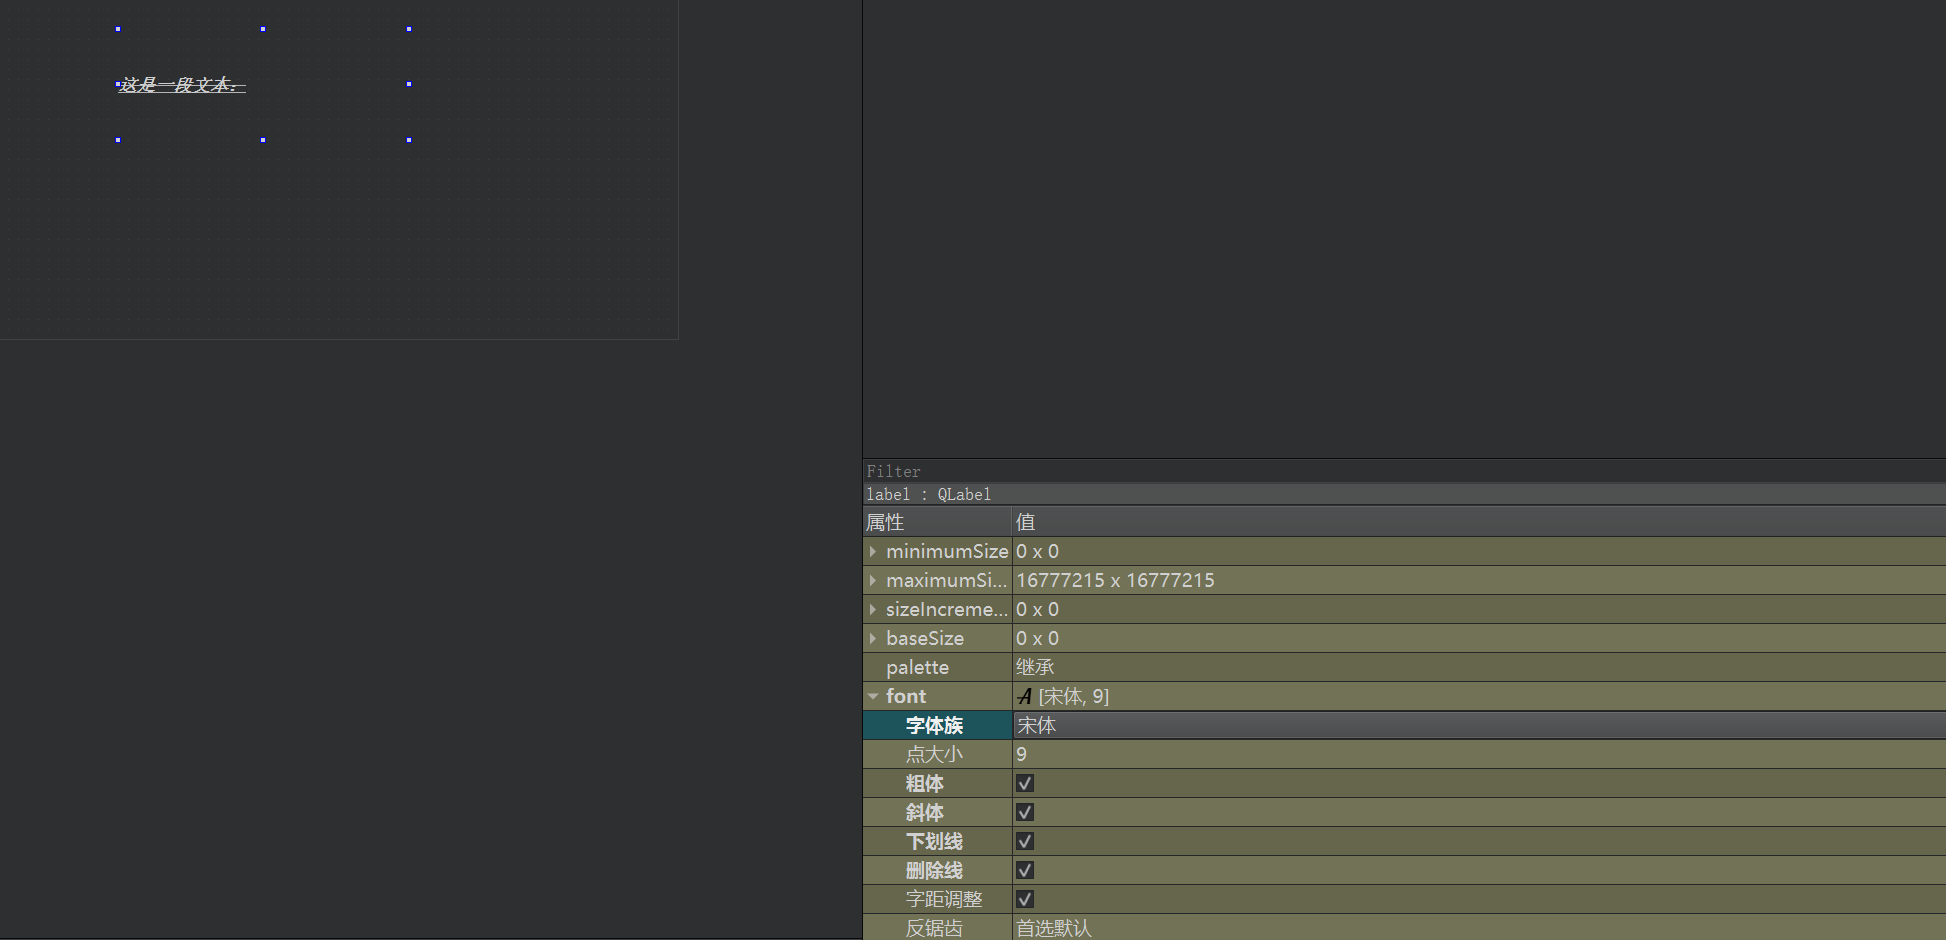Edit the 字体族 value 宋体
The image size is (1946, 940).
[1479, 725]
